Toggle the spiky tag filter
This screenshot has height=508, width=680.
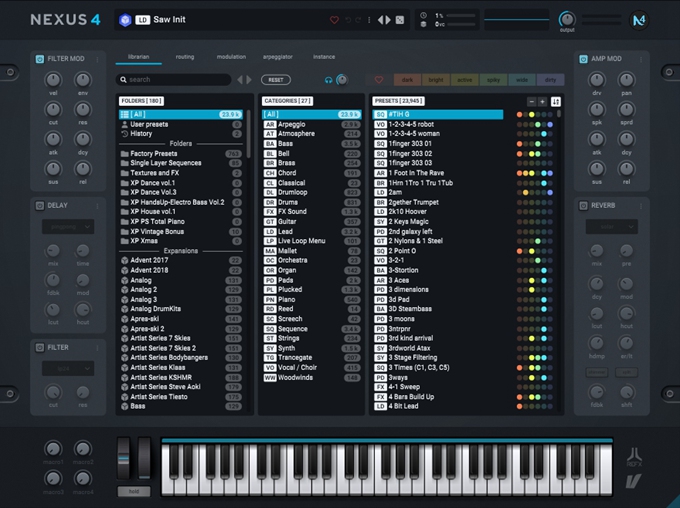coord(493,80)
